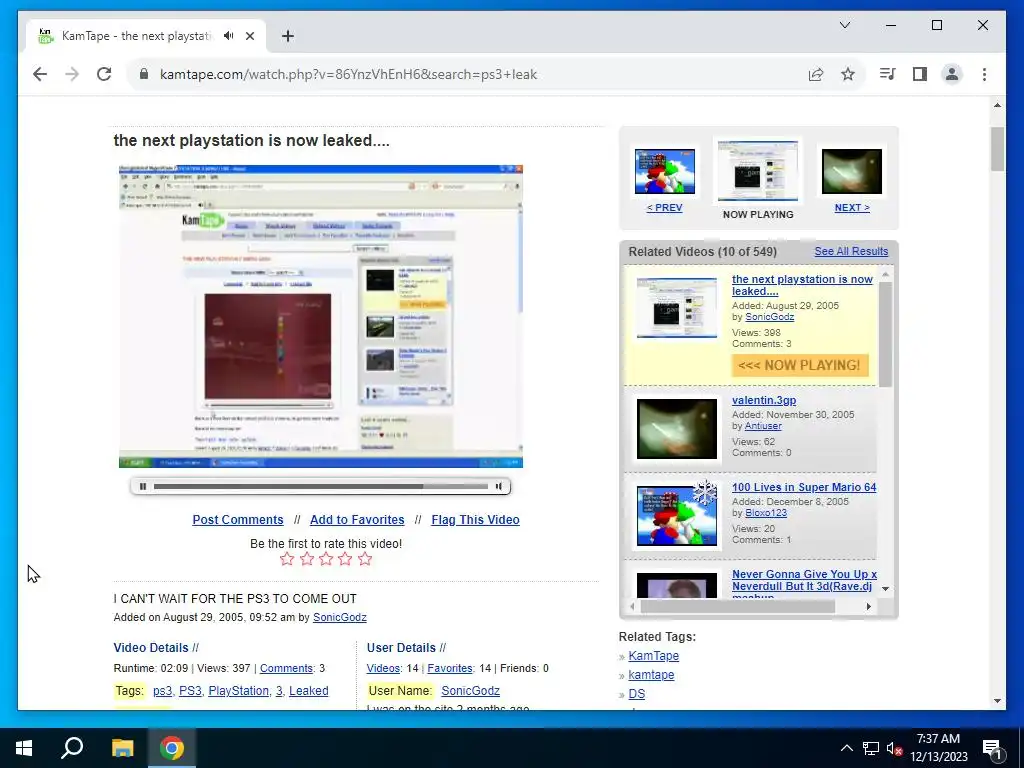Open network status tray icon
Viewport: 1024px width, 768px height.
[x=871, y=748]
